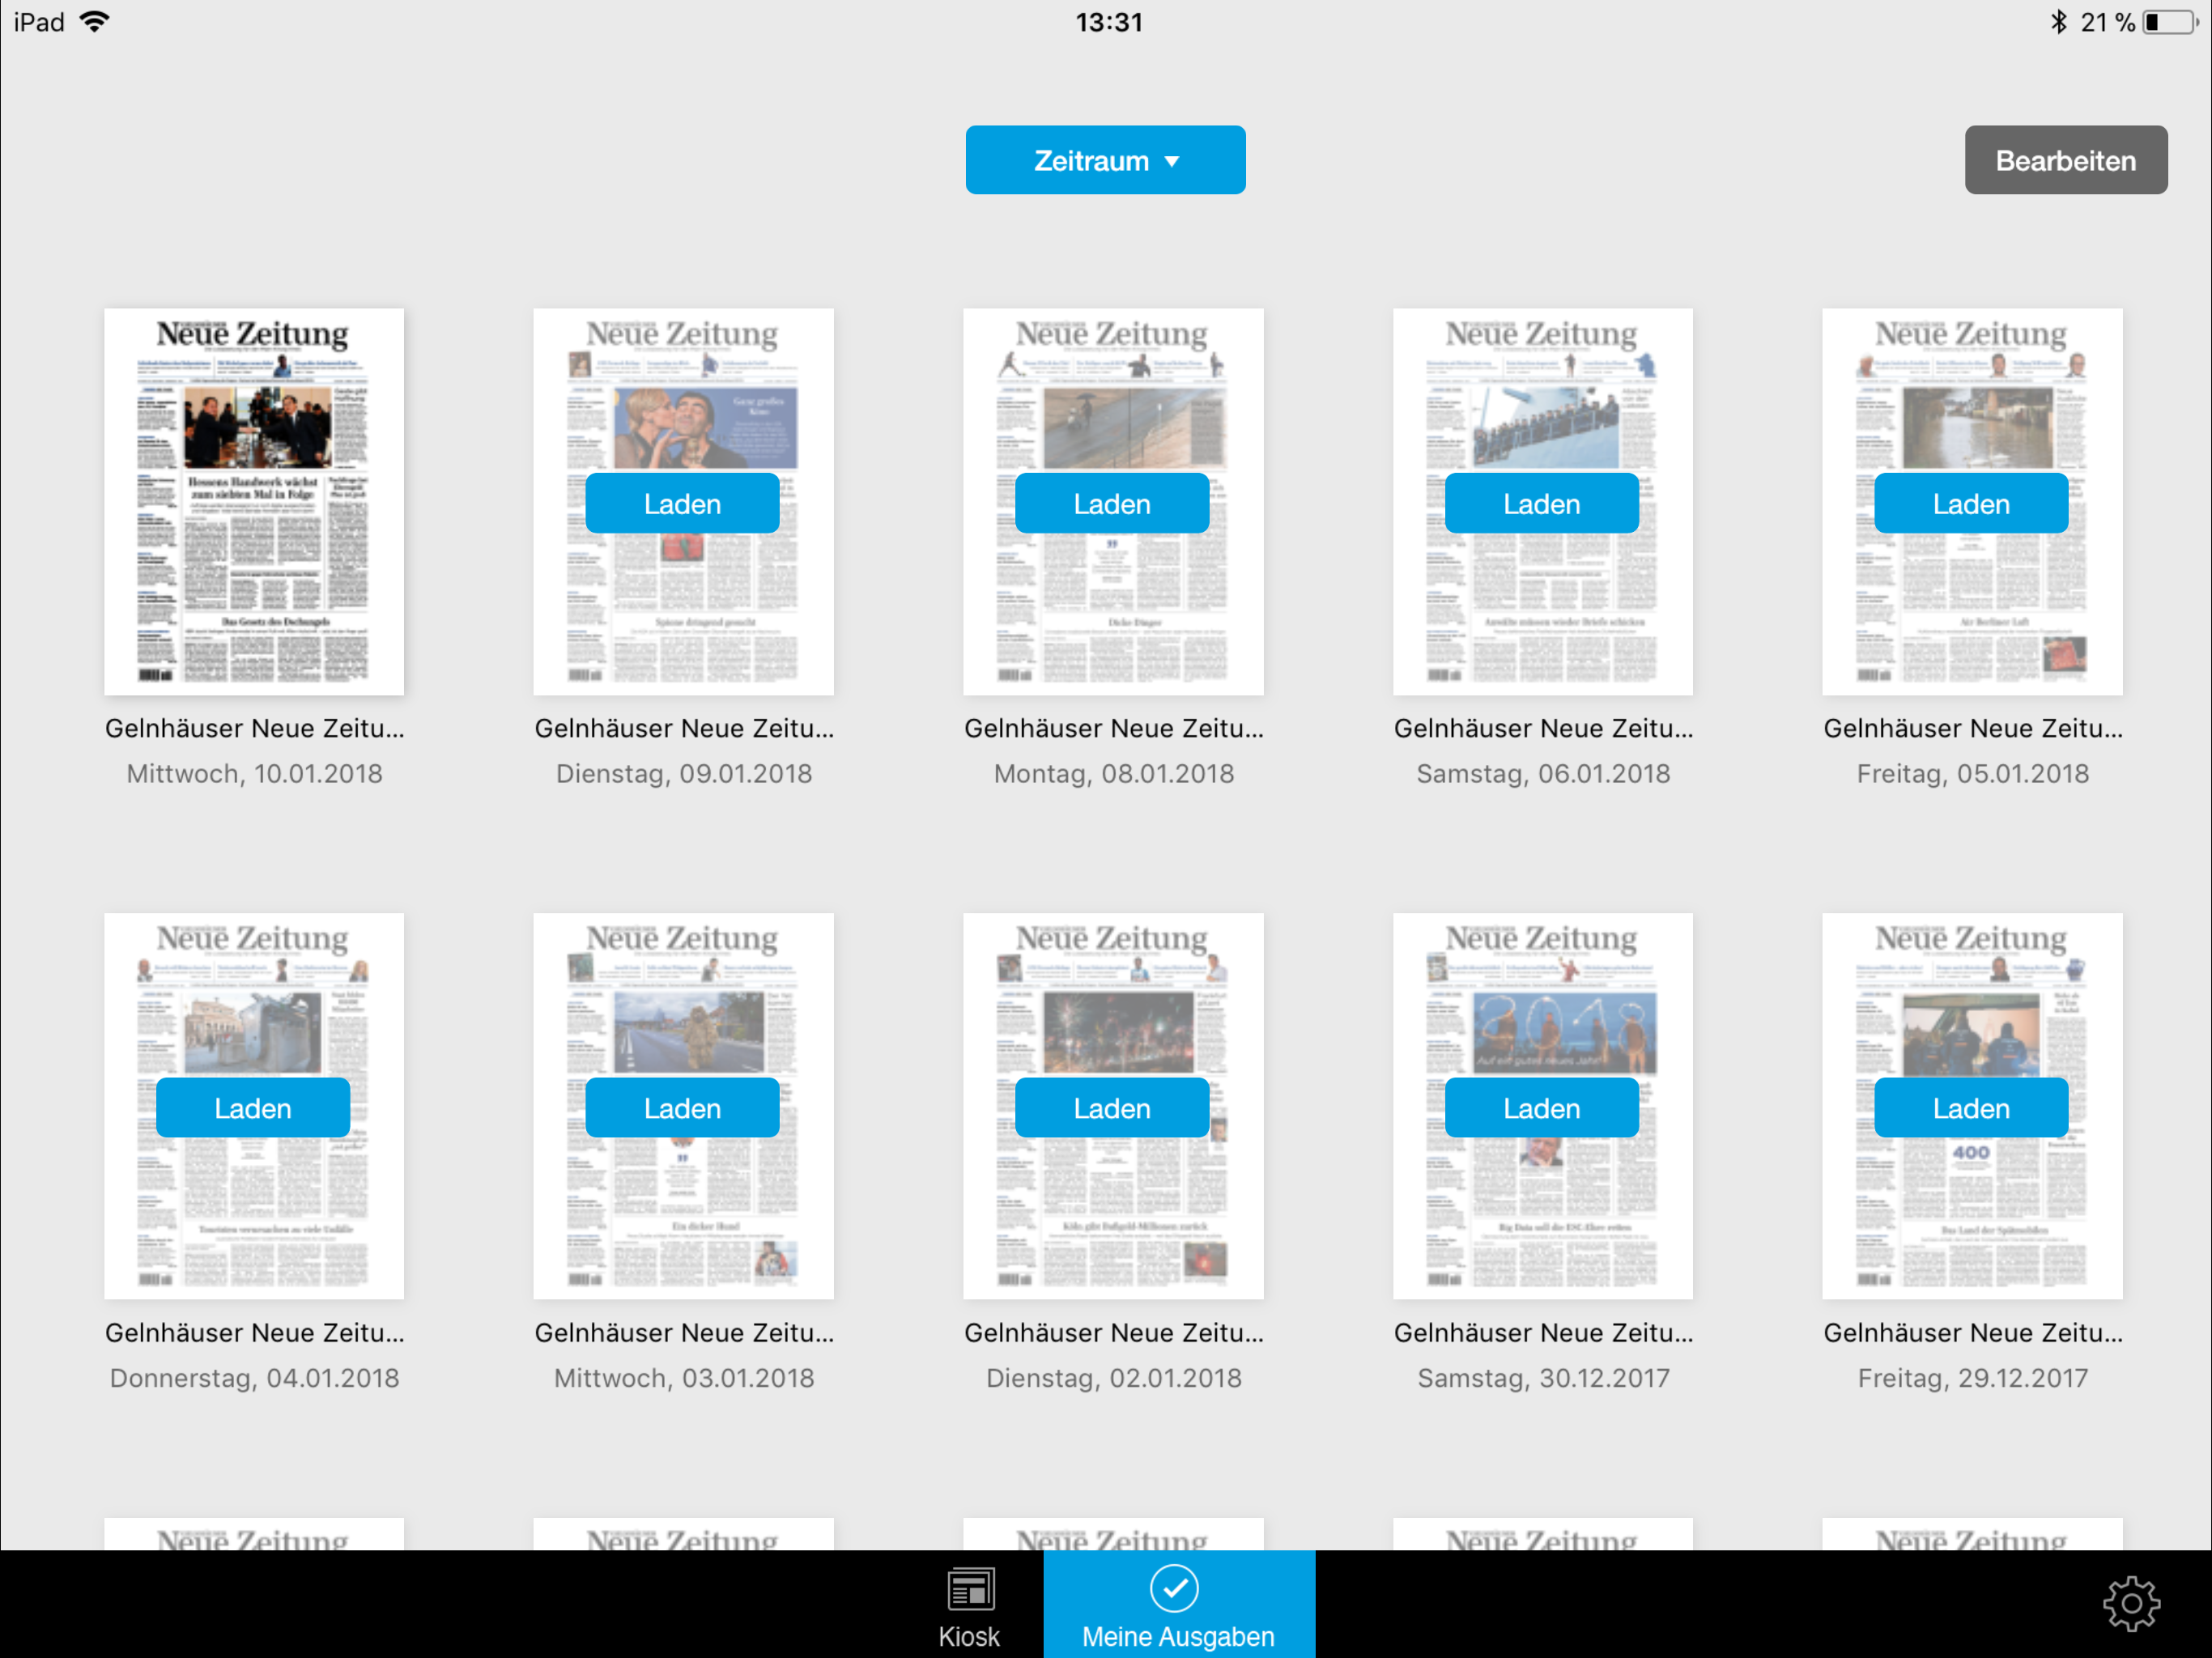Tap the Kiosk newspaper icon
Screen dimensions: 2212x1658
coord(969,1589)
